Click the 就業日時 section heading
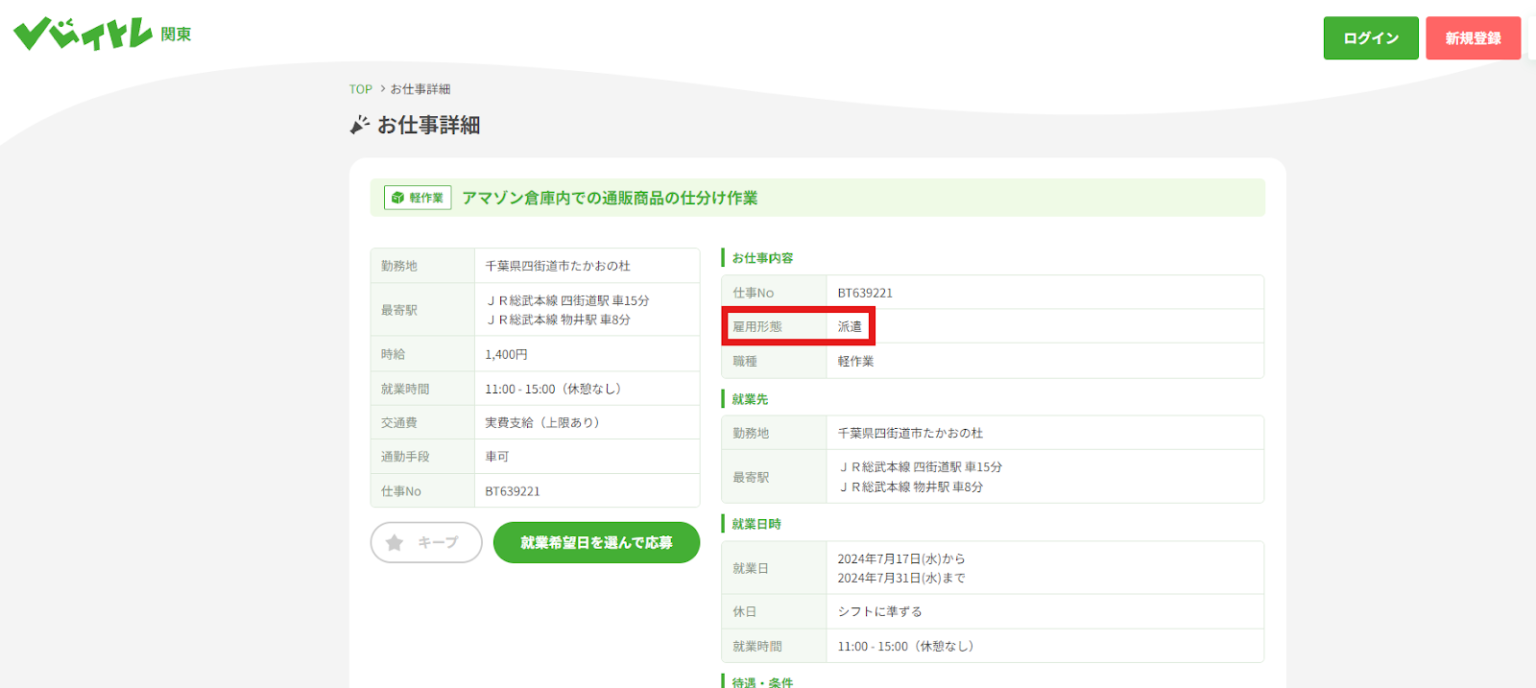The image size is (1536, 688). point(756,523)
